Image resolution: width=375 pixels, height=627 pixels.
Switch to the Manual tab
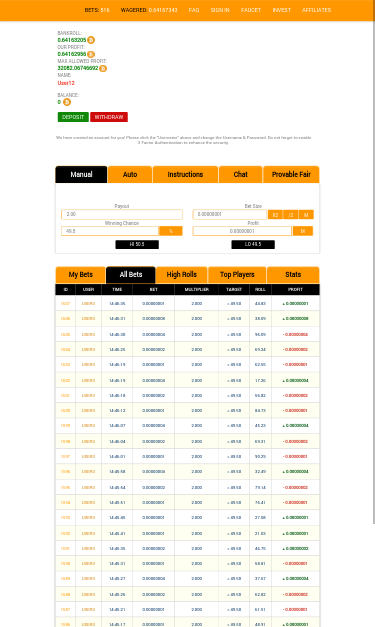[81, 174]
